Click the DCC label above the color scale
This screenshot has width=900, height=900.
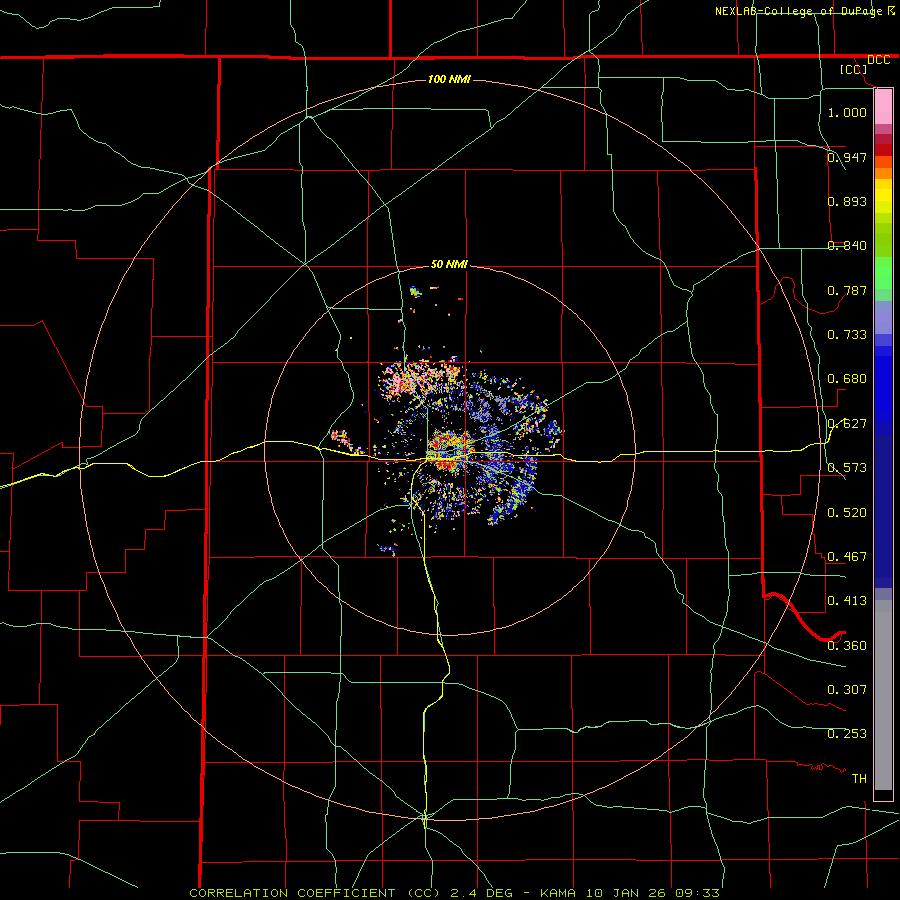click(878, 60)
